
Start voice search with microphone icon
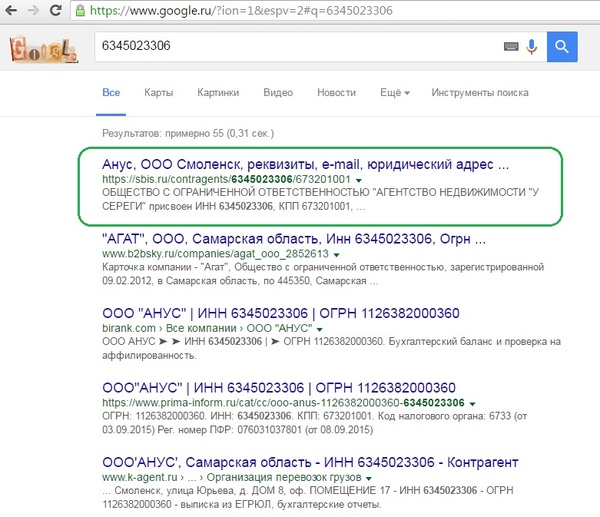tap(531, 46)
